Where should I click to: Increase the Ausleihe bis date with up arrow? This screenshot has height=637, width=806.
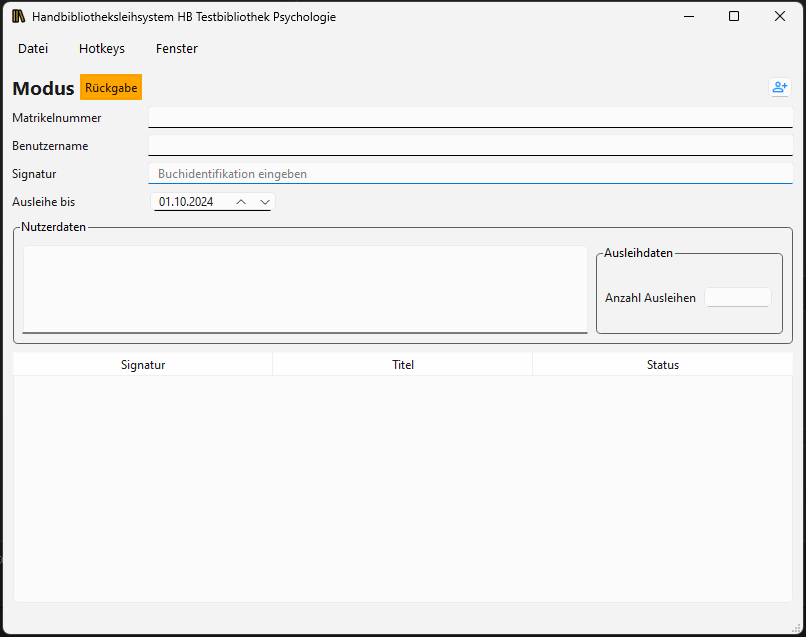(x=241, y=202)
